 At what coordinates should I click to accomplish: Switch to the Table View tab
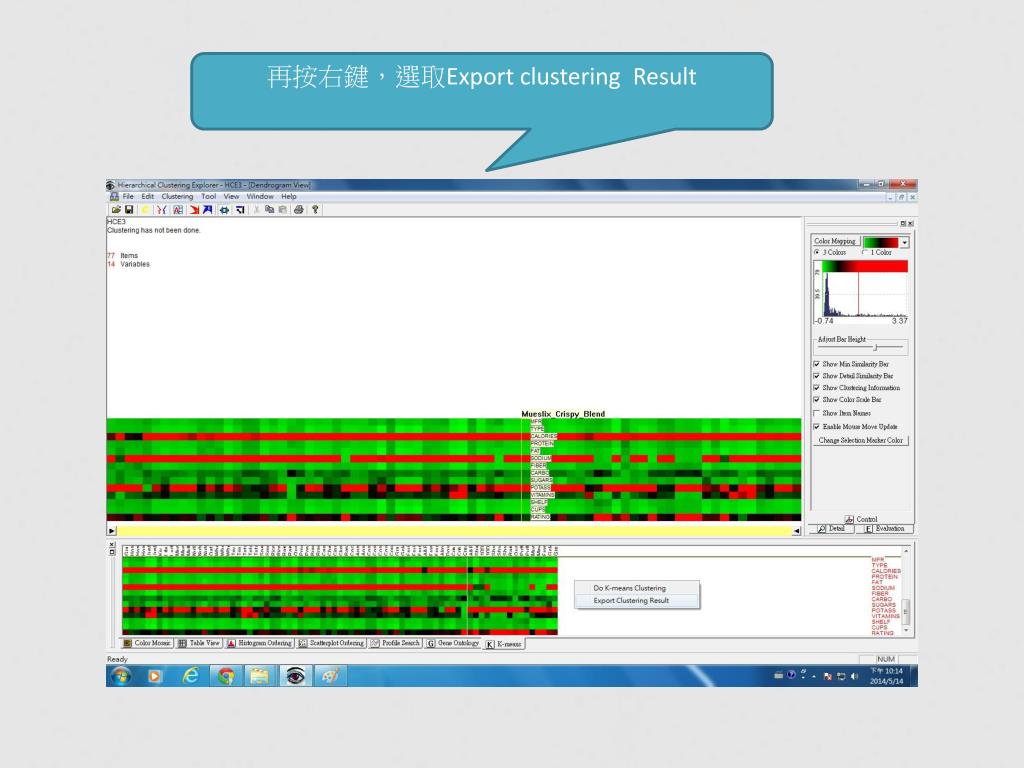tap(199, 643)
